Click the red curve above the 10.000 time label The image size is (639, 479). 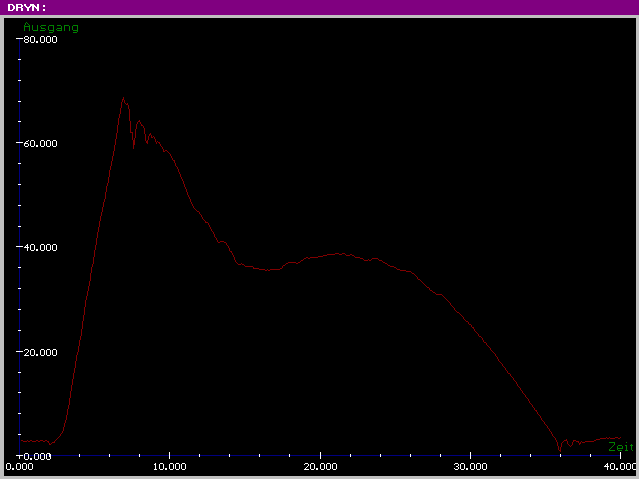pos(170,155)
